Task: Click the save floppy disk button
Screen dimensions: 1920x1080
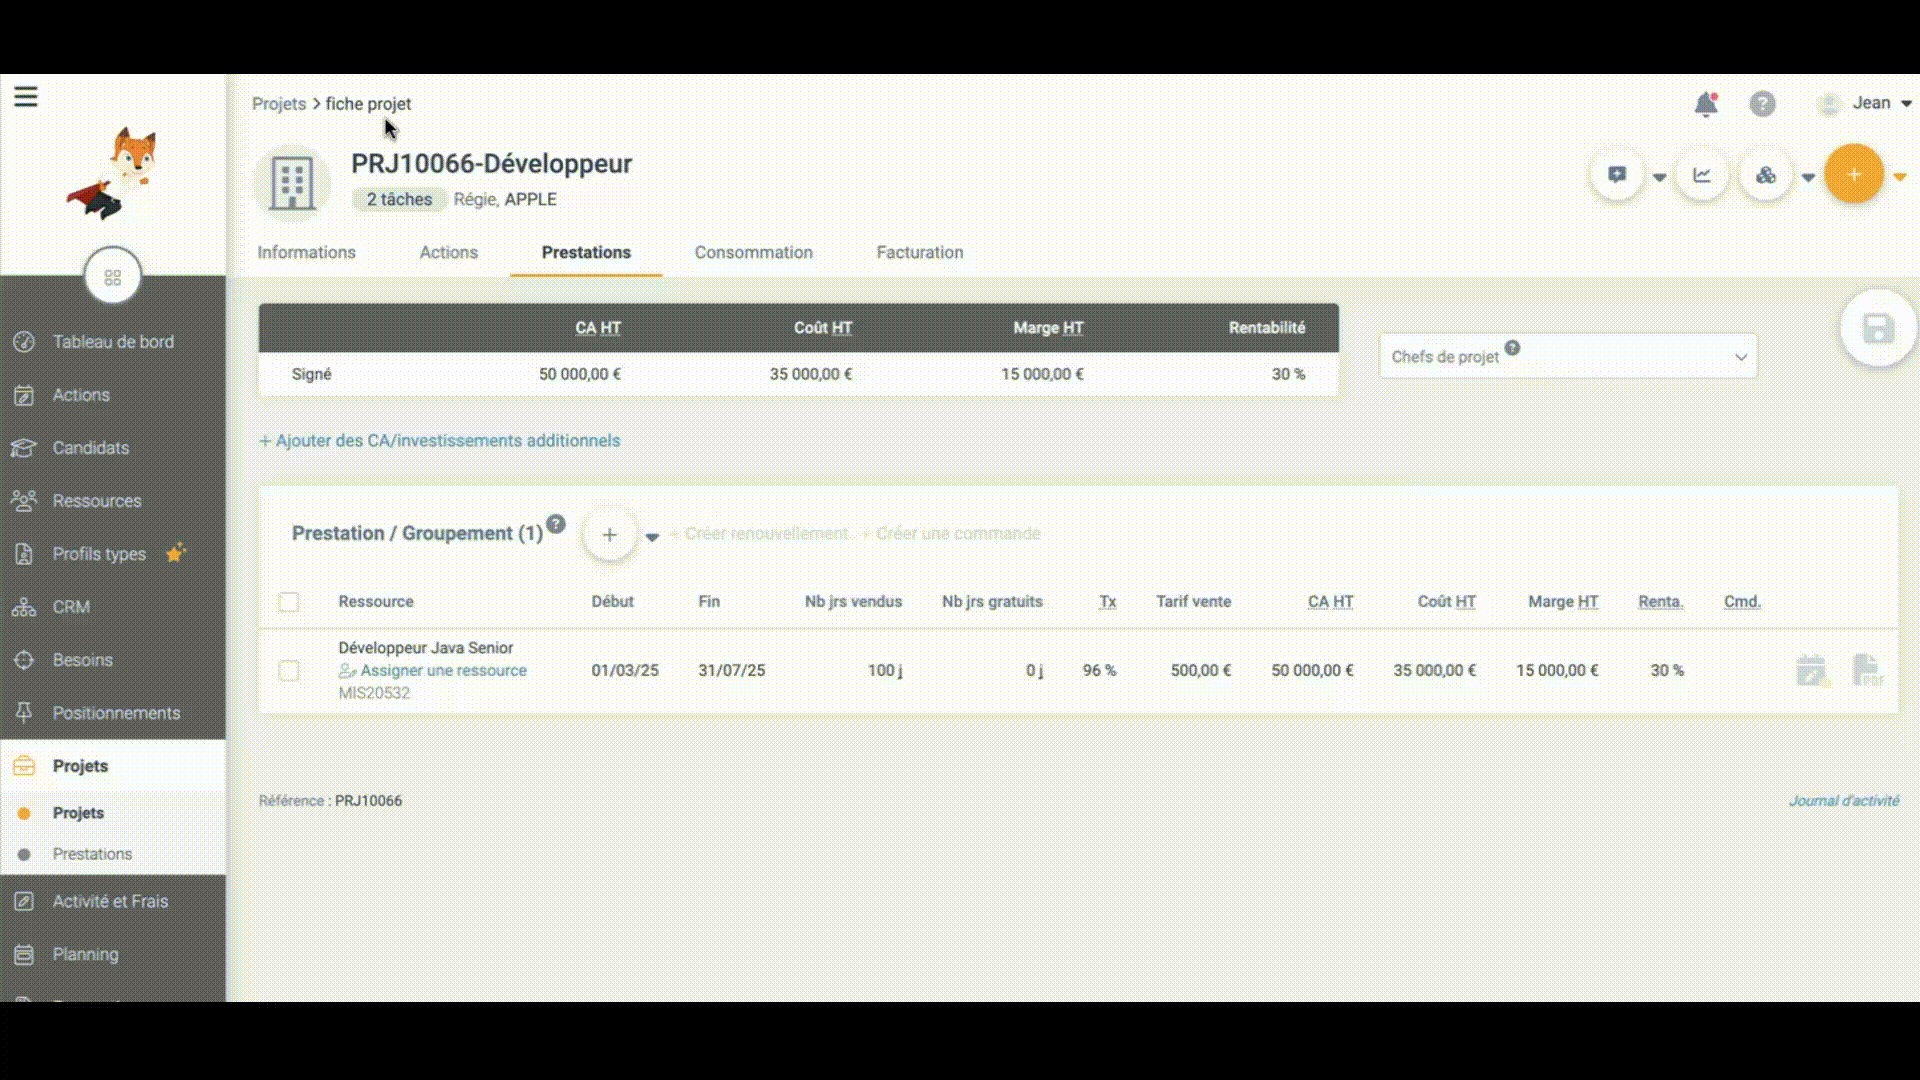Action: click(1877, 329)
